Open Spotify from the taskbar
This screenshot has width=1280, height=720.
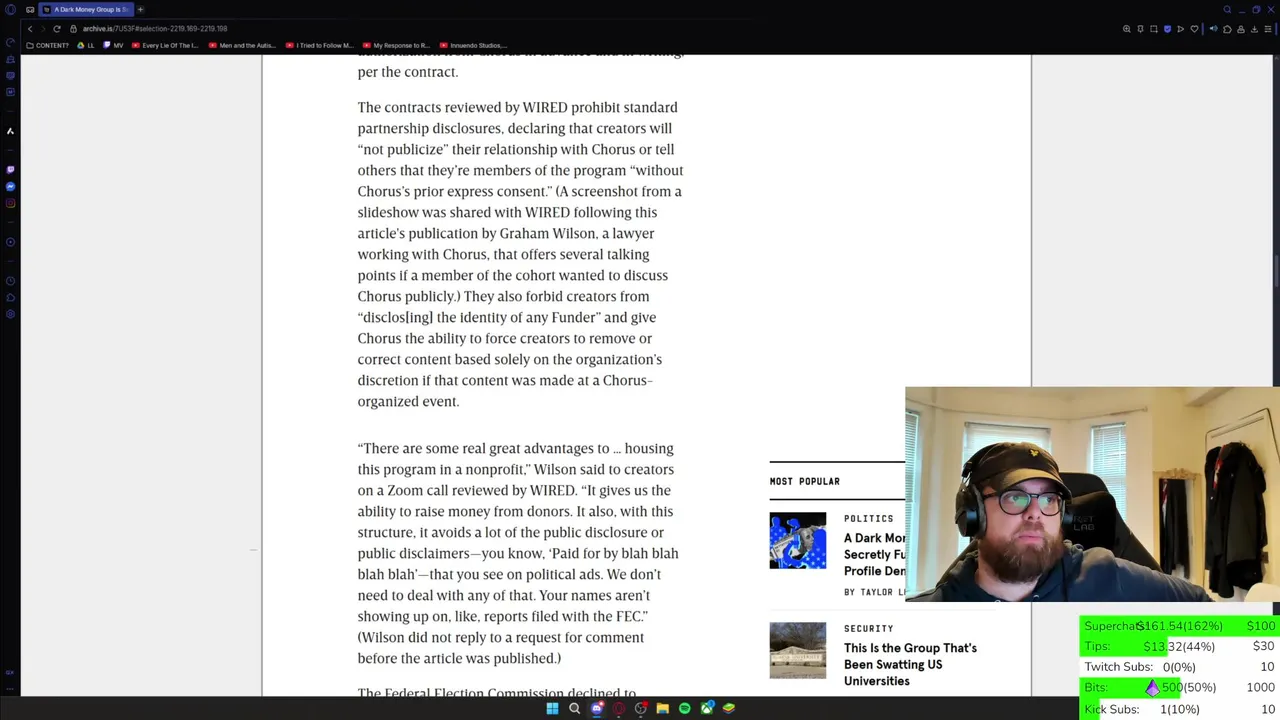(x=684, y=708)
